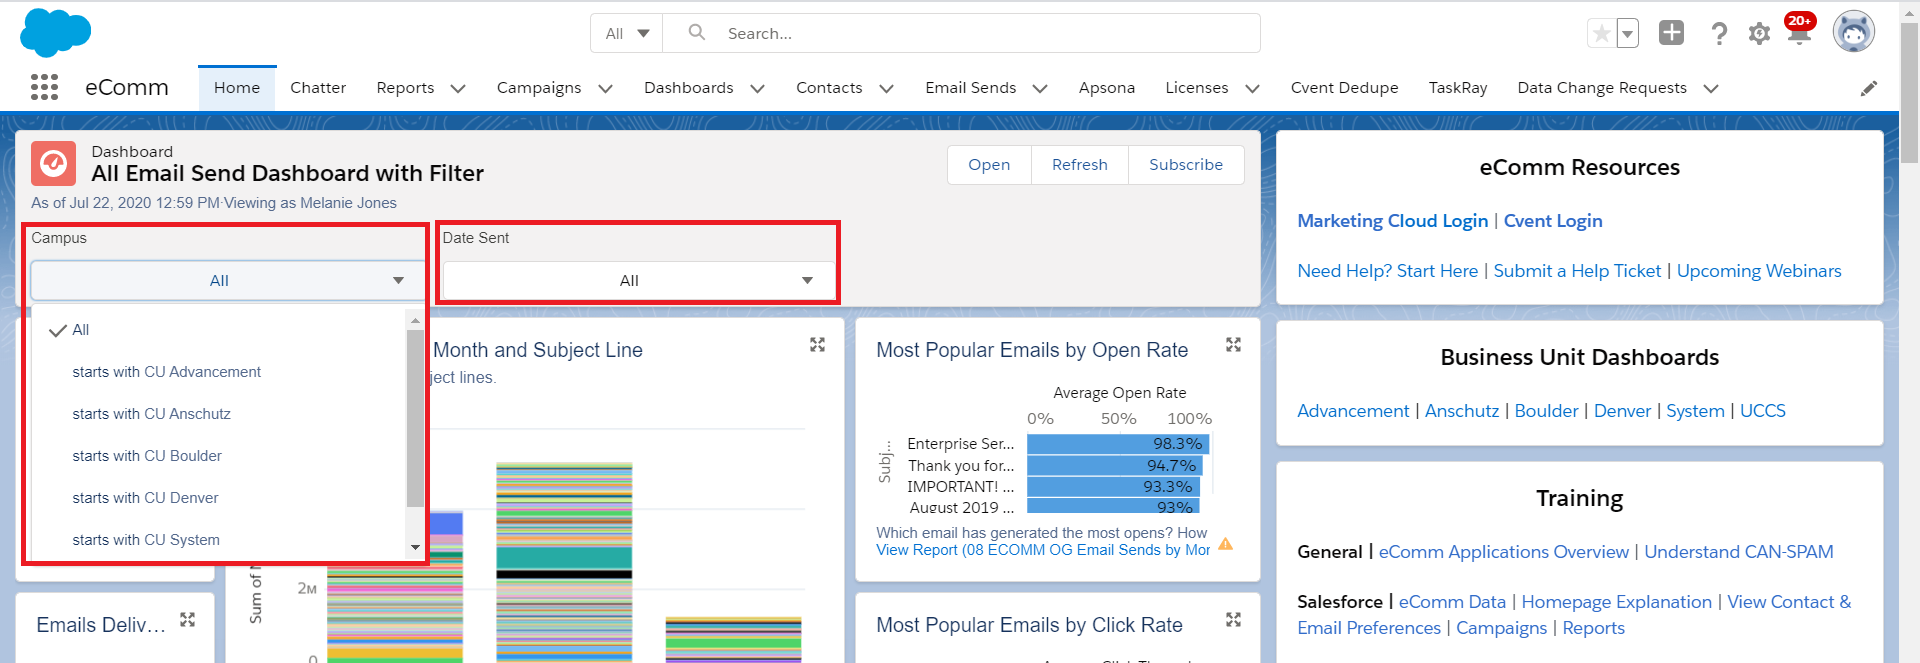
Task: Open the Date Sent filter dropdown
Action: (x=638, y=281)
